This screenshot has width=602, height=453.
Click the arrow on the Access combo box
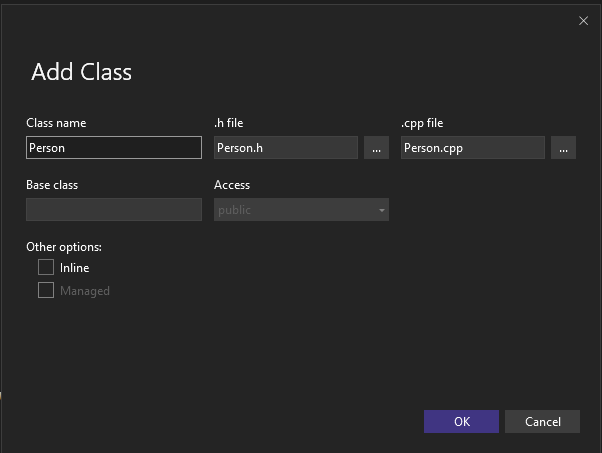click(x=381, y=210)
